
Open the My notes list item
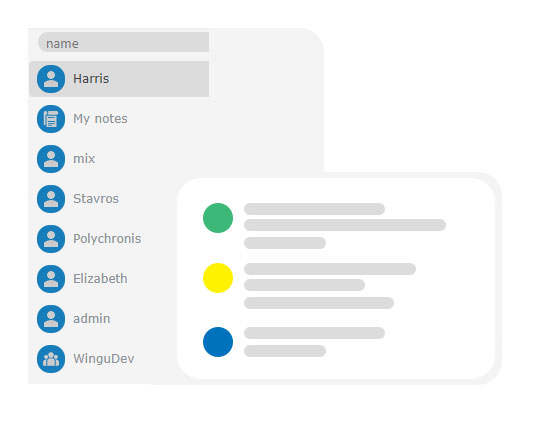point(100,119)
